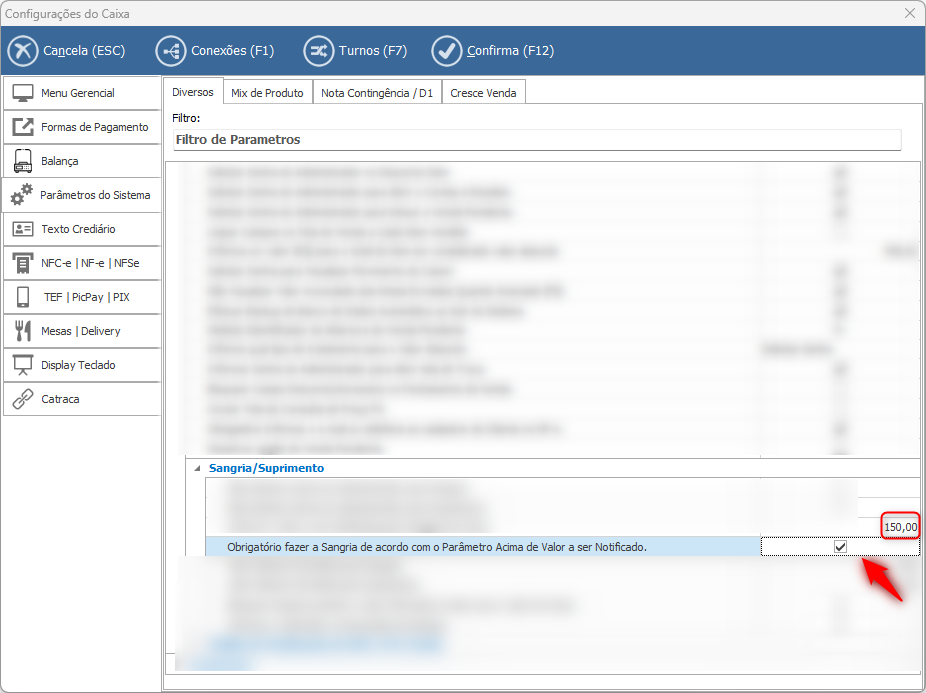Viewport: 926px width, 693px height.
Task: Open the Balança scale icon
Action: 23,161
